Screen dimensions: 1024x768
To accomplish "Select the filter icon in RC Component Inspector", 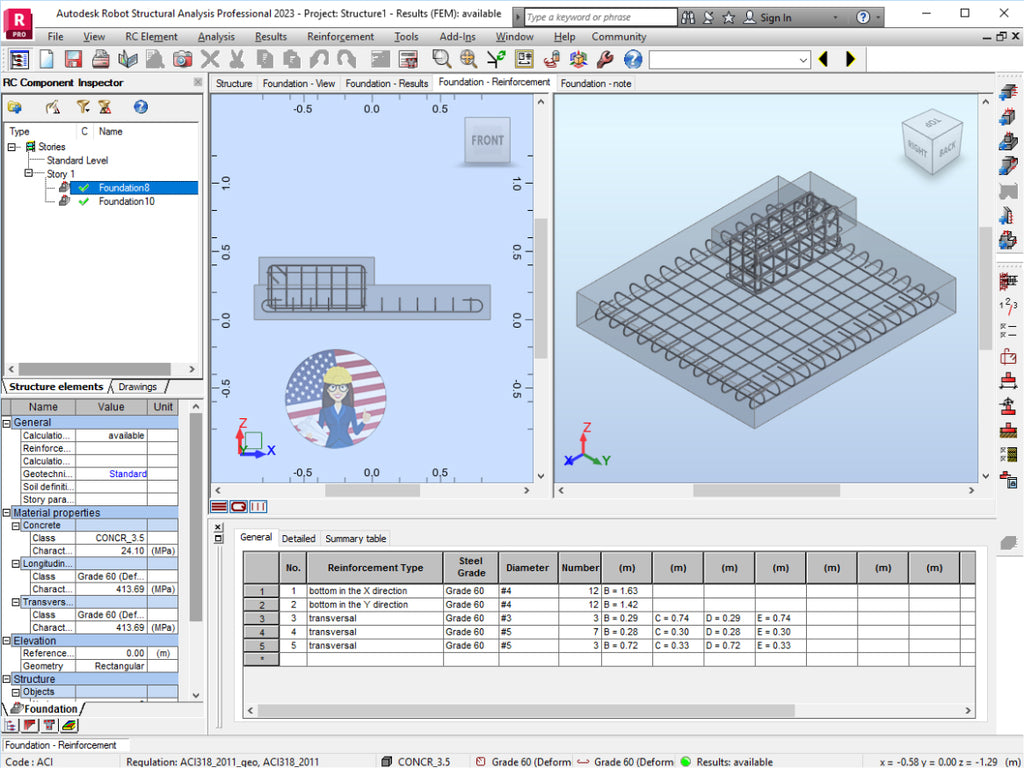I will pos(84,108).
